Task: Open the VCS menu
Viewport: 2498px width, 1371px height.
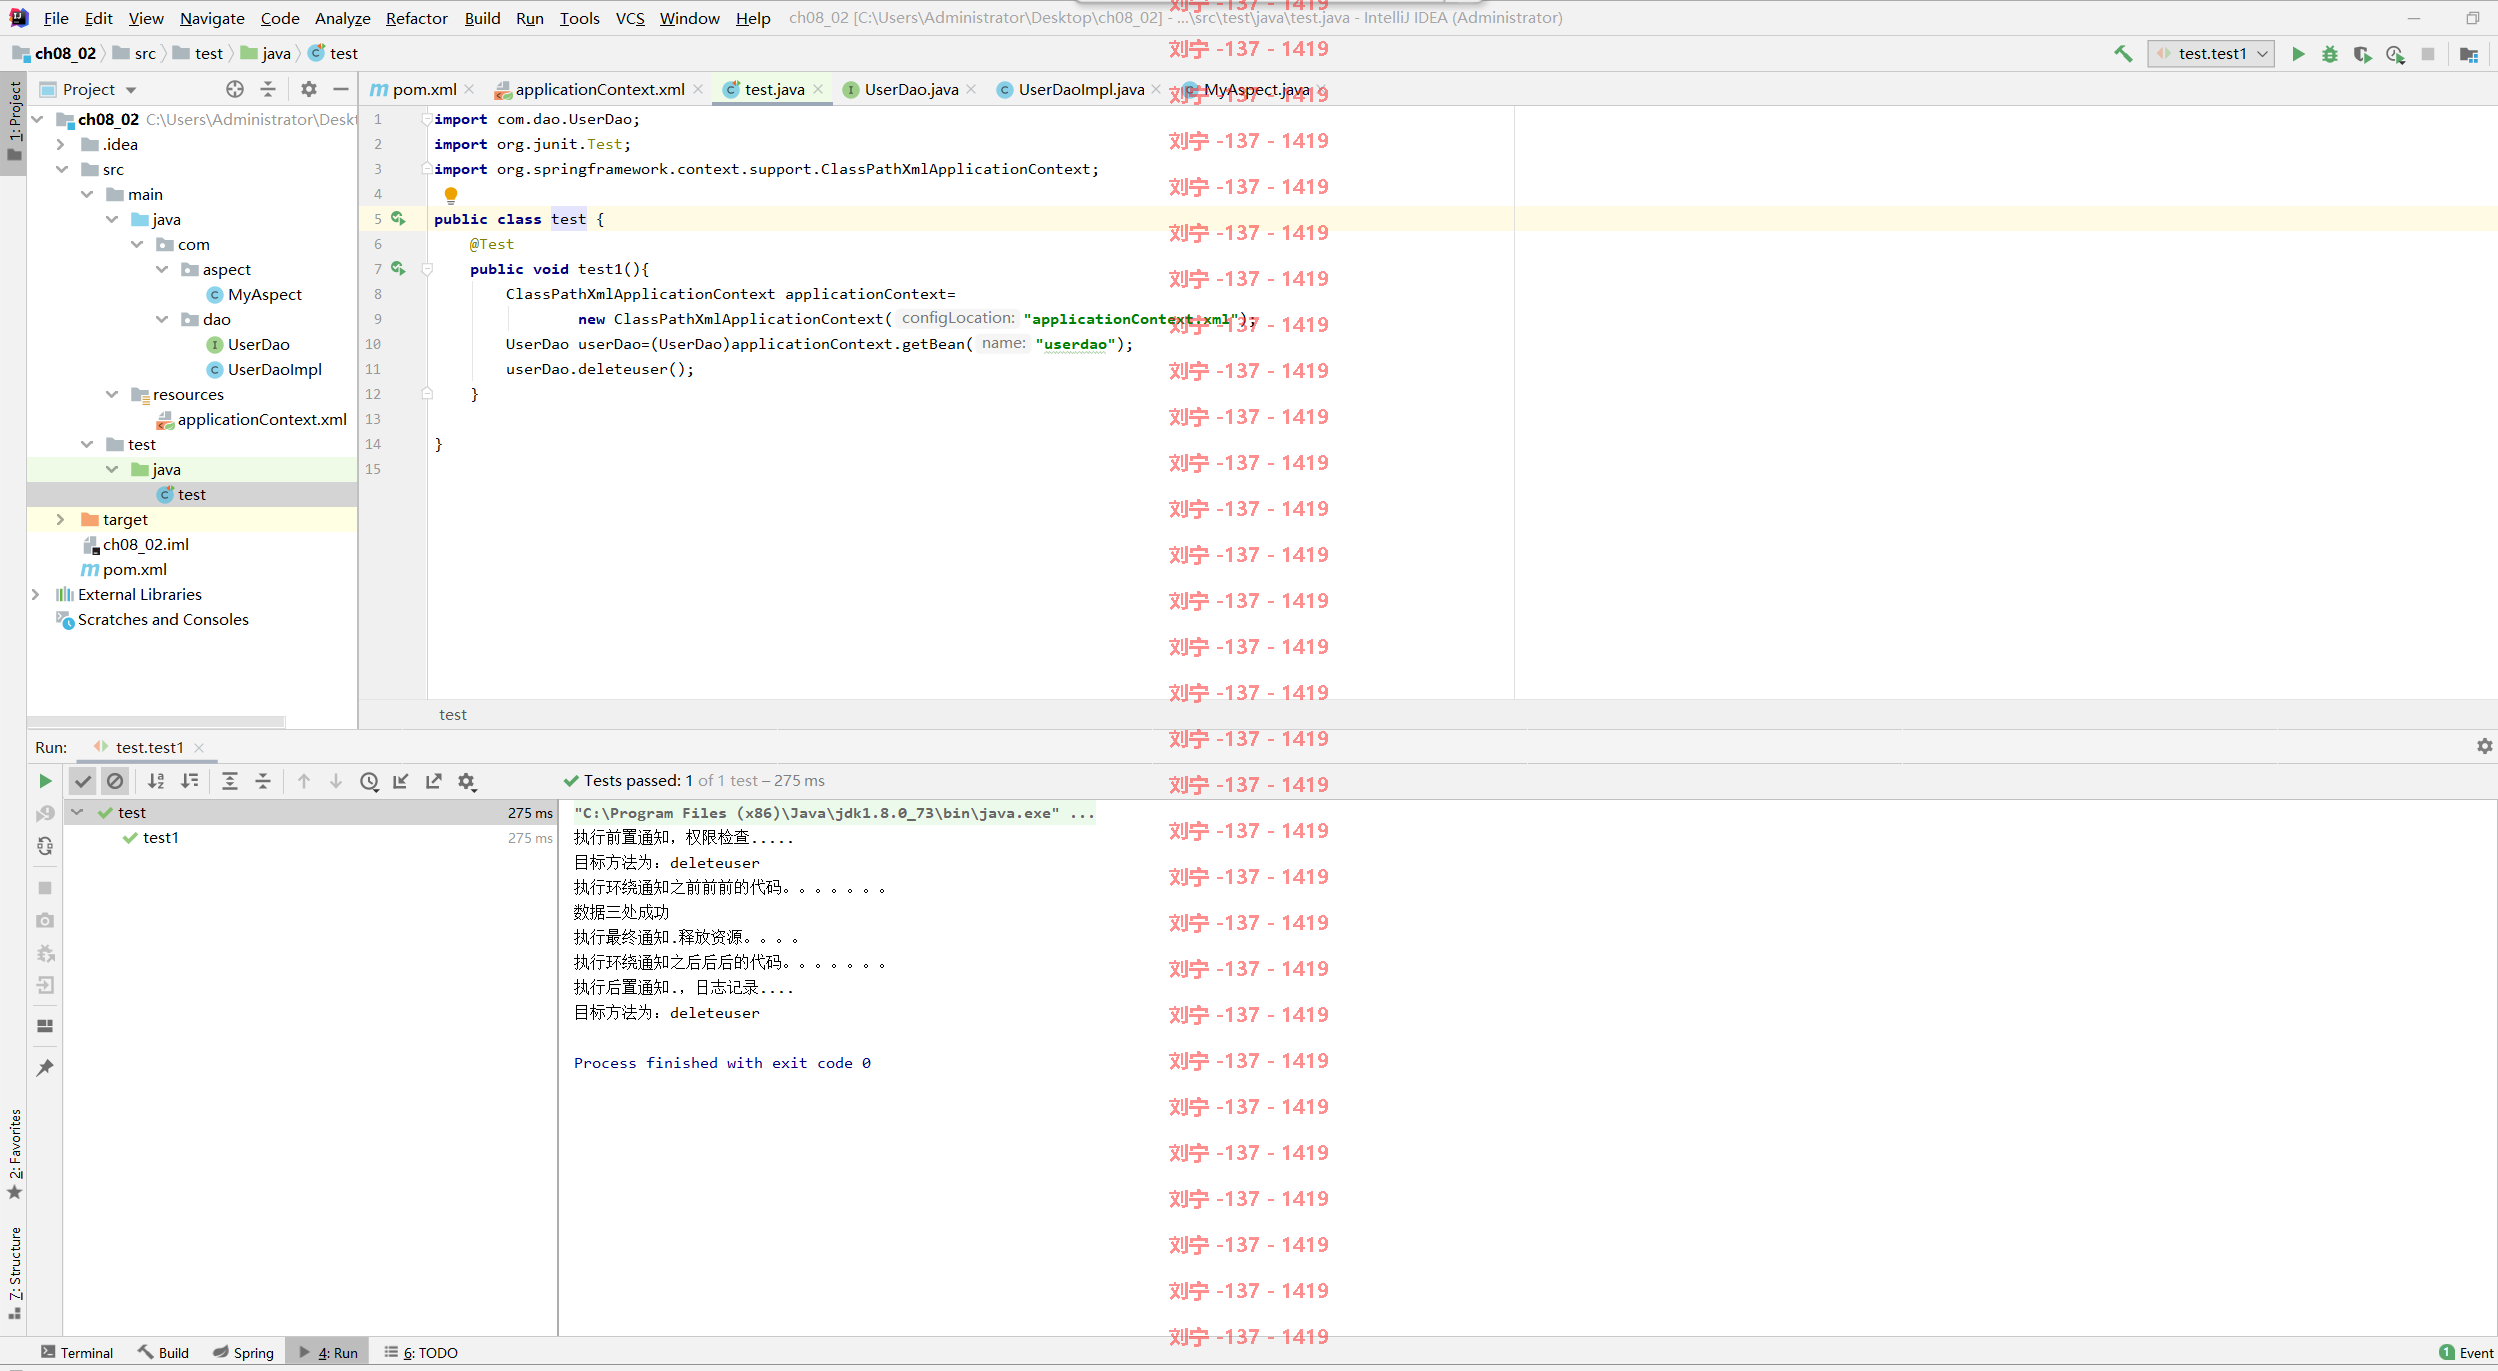Action: [x=630, y=18]
